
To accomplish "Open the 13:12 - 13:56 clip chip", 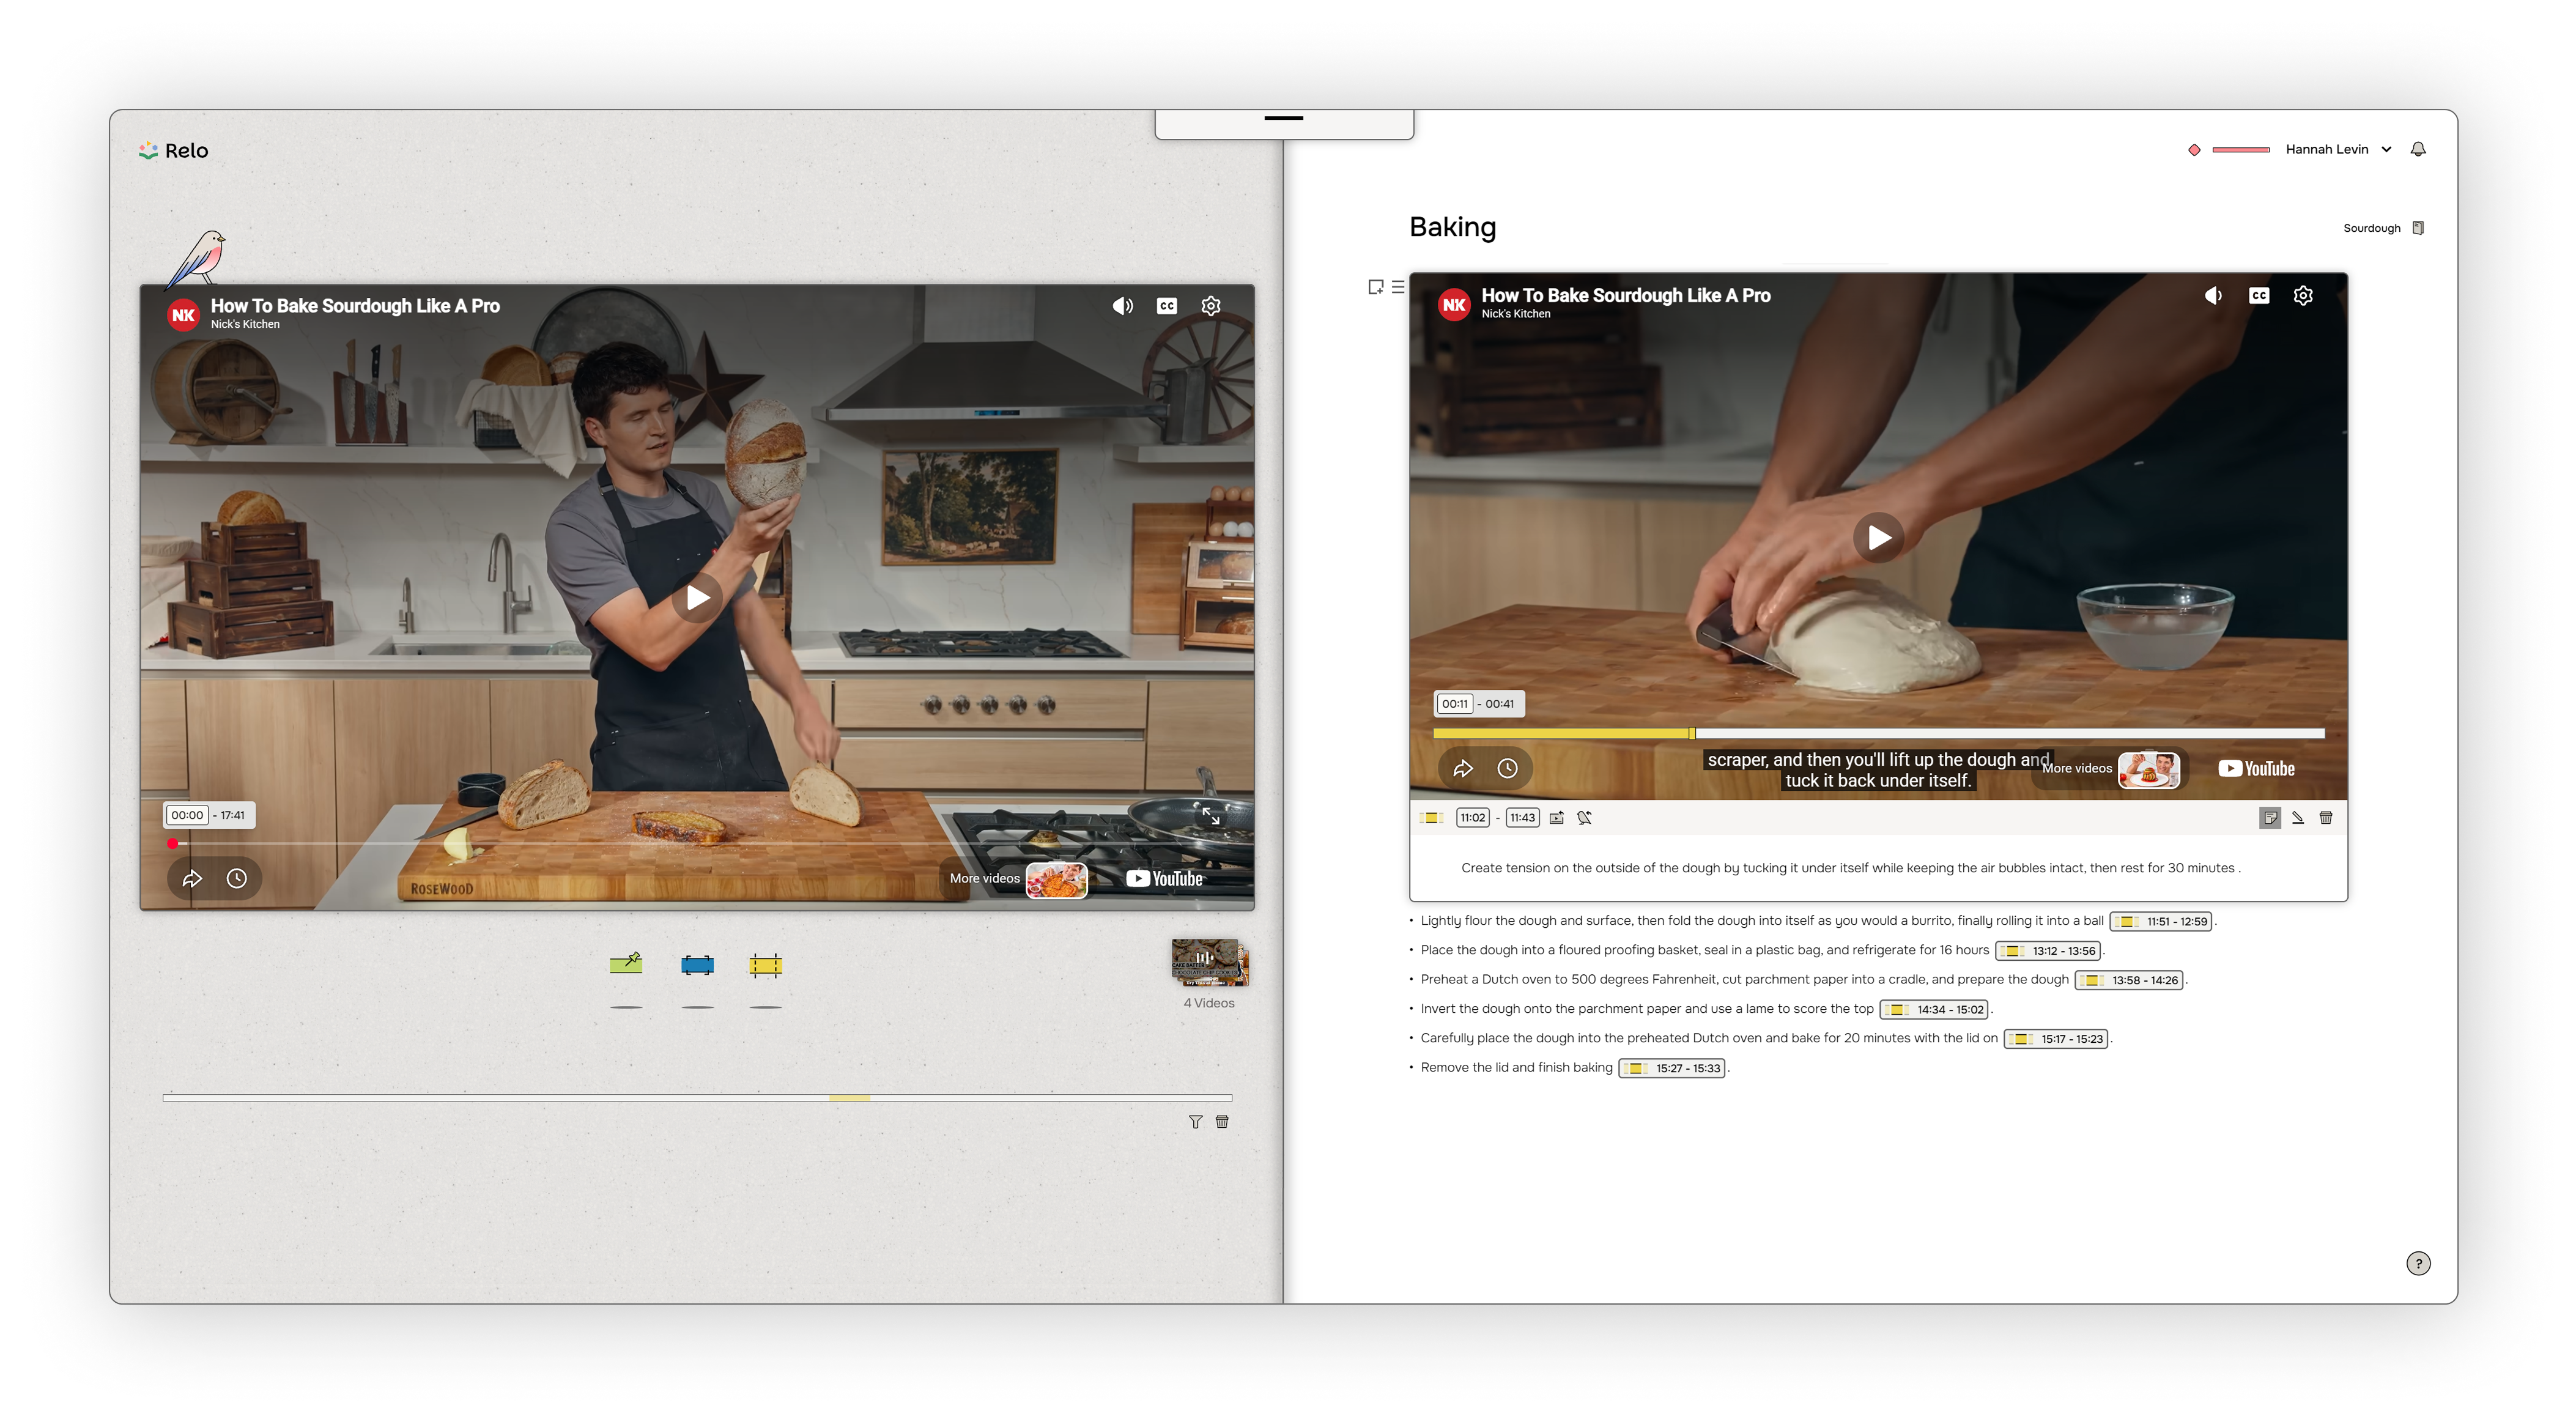I will [2048, 951].
